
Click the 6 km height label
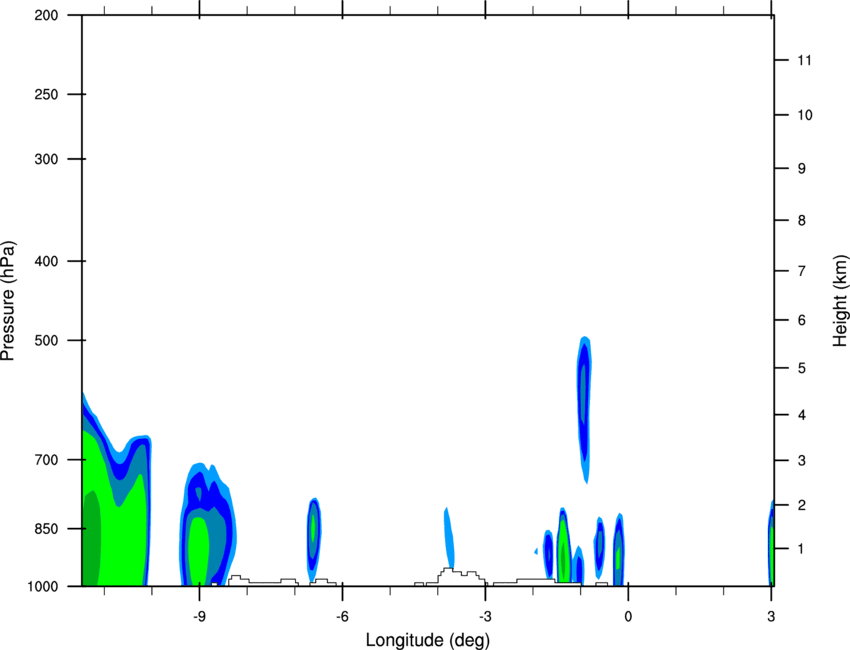tap(802, 320)
